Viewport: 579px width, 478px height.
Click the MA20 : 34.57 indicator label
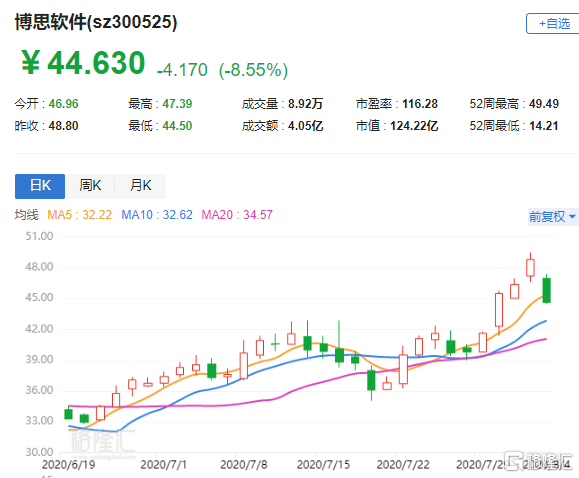237,215
